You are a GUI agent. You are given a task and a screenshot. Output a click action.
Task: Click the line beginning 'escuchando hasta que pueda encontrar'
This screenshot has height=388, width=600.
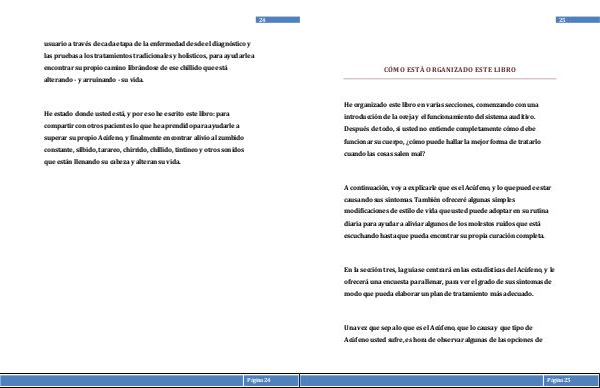(444, 236)
